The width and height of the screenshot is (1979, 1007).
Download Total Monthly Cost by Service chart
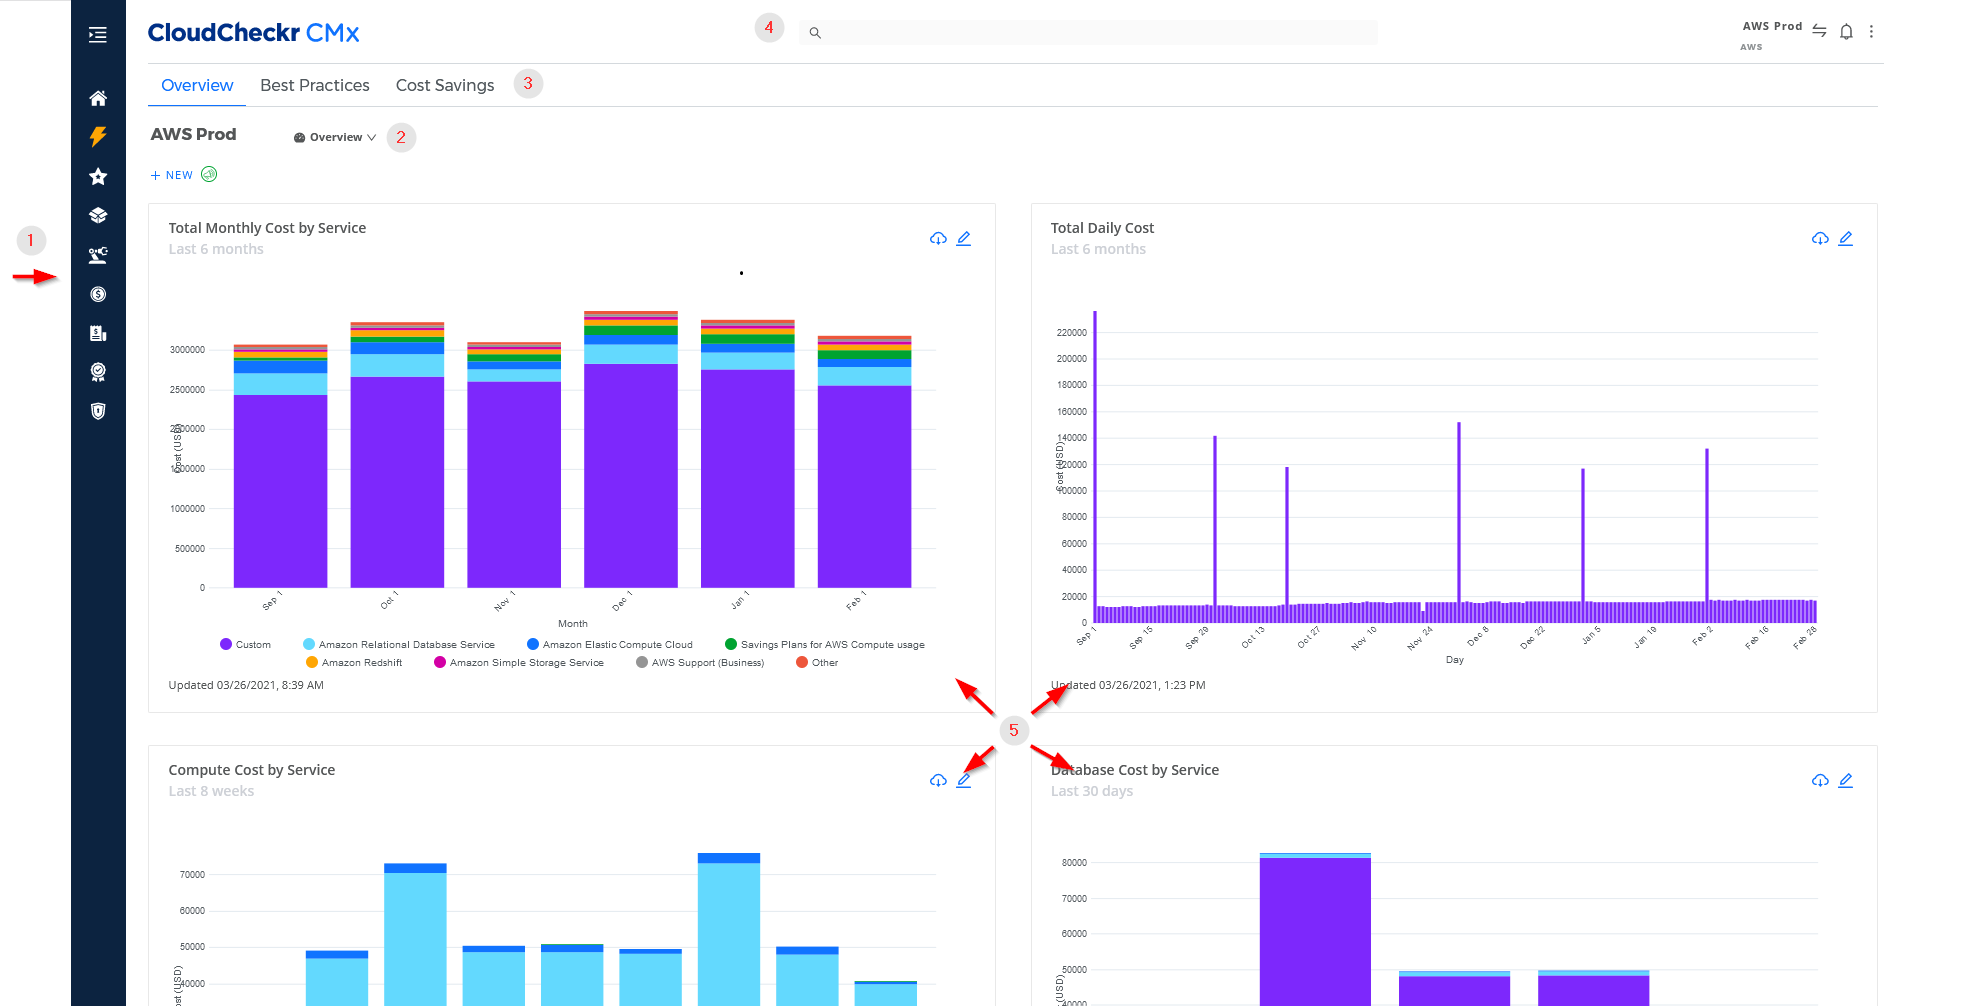click(938, 238)
